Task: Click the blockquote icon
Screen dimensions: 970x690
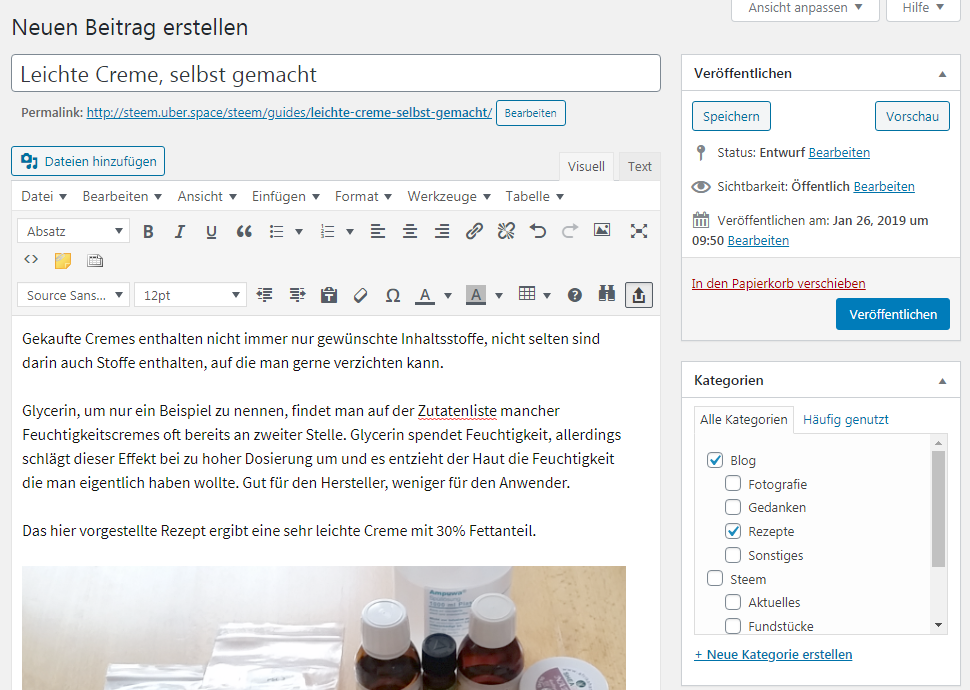Action: [x=244, y=231]
